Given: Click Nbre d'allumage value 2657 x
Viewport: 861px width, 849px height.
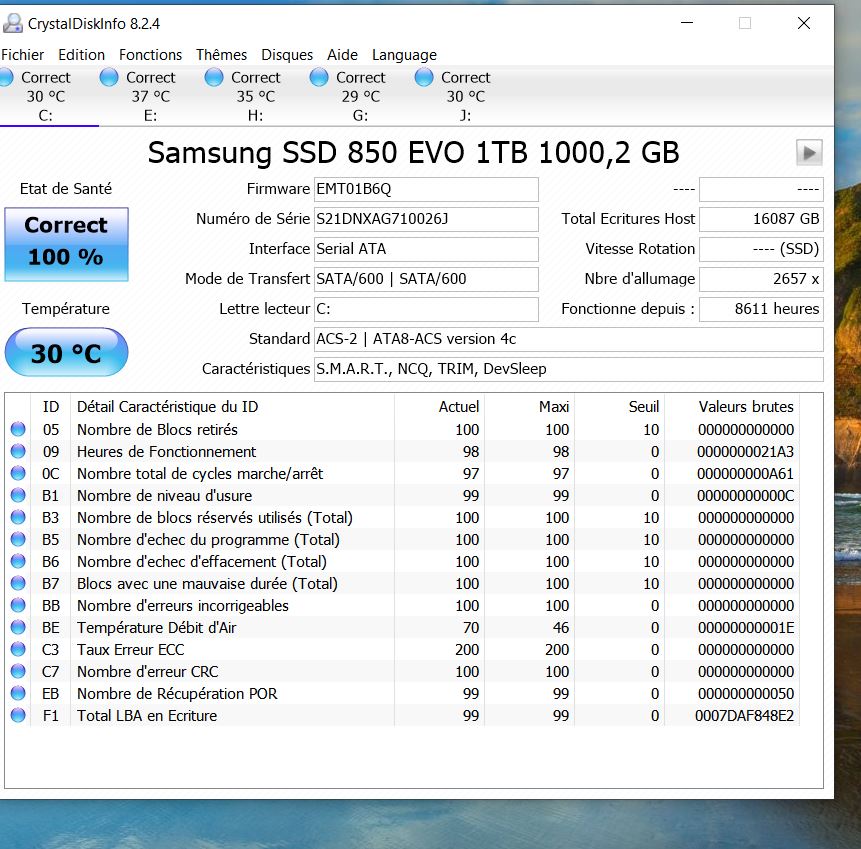Looking at the screenshot, I should tap(761, 279).
